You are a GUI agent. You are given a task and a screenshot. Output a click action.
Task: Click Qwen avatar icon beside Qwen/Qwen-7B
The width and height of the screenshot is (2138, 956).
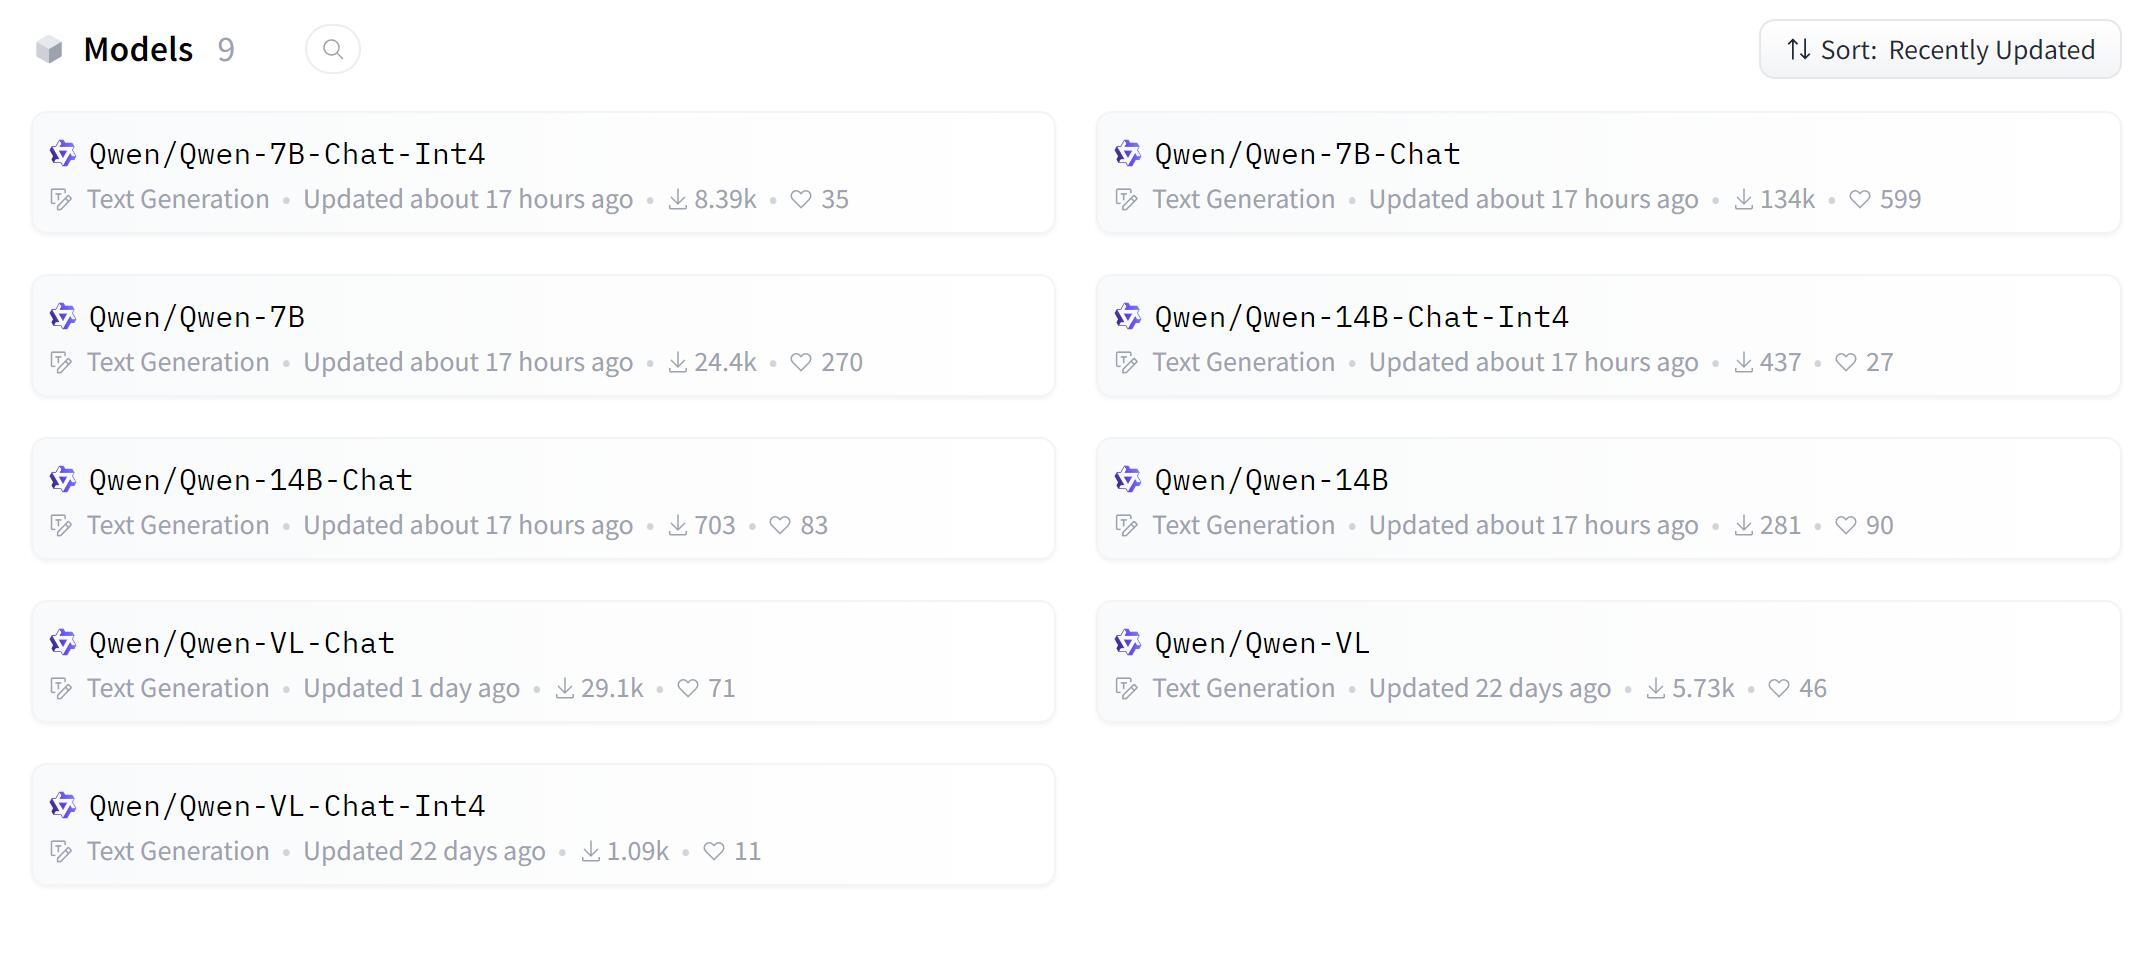click(63, 316)
